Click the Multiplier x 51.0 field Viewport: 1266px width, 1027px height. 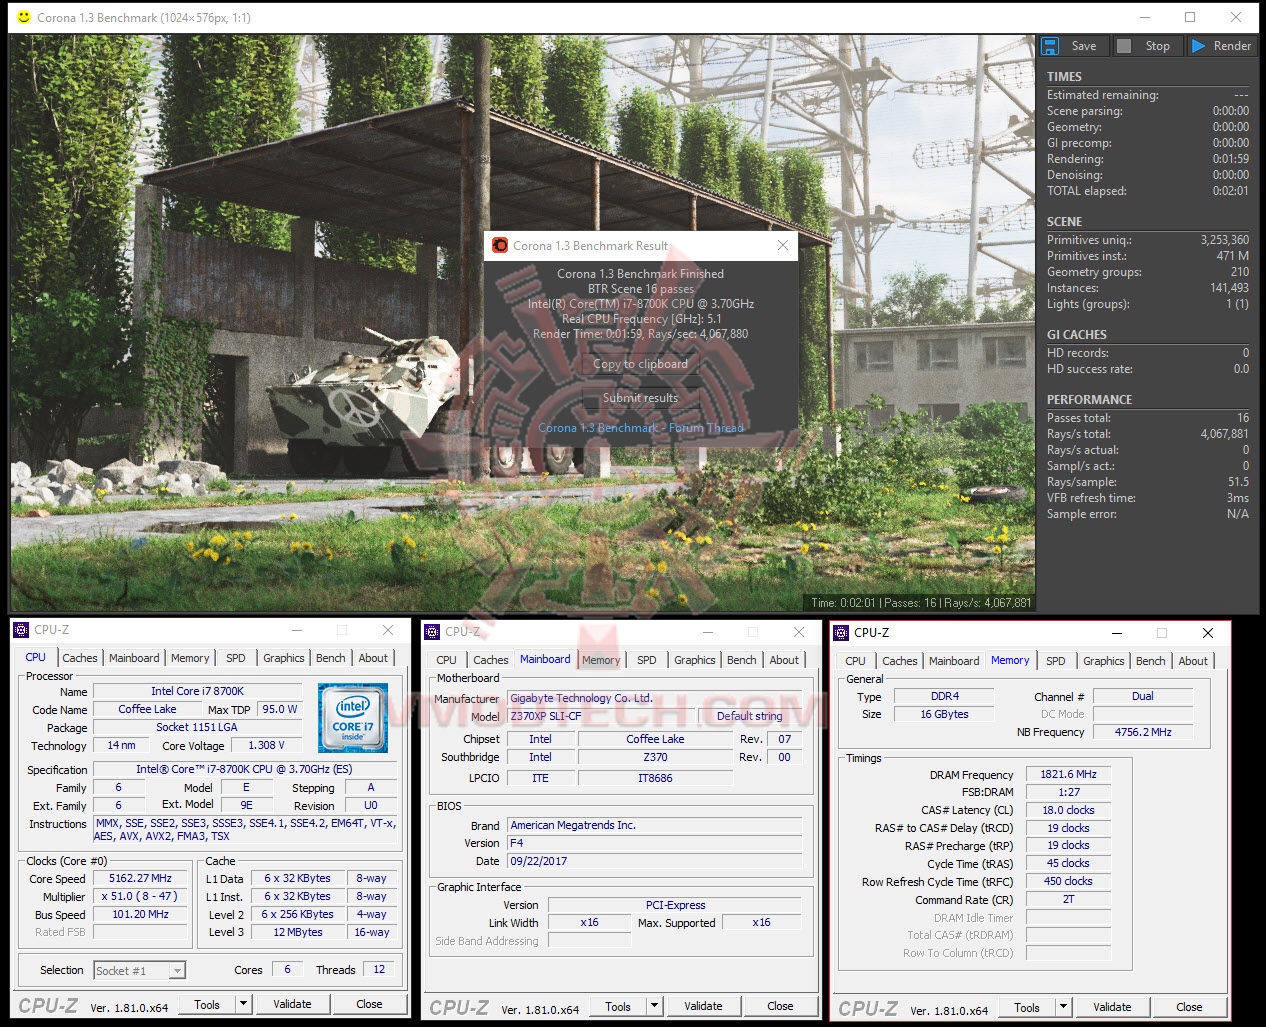(x=141, y=896)
